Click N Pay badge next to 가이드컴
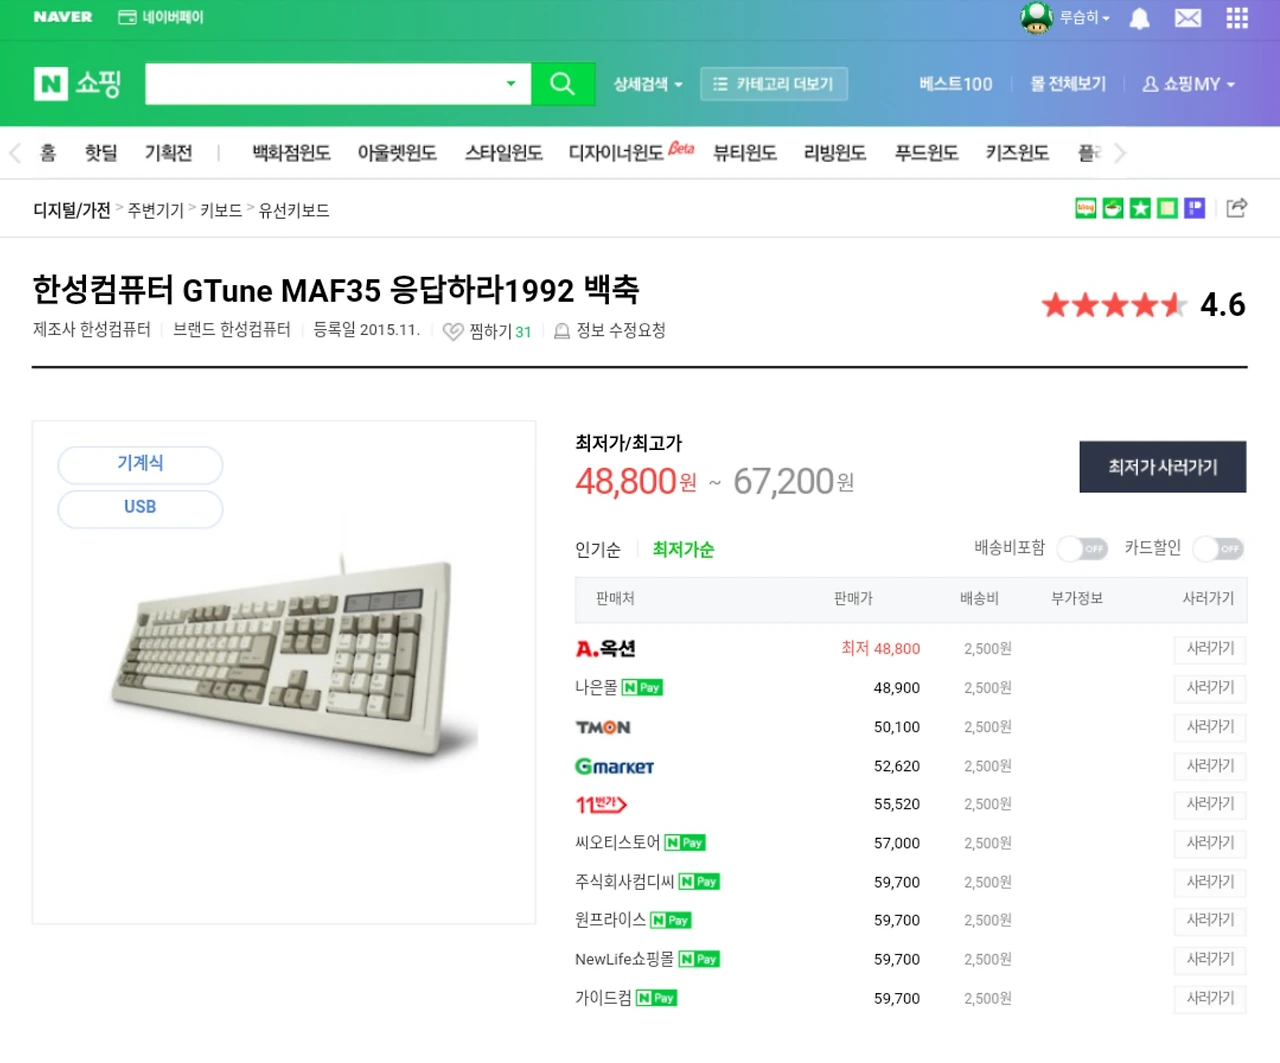The image size is (1280, 1063). pos(657,998)
